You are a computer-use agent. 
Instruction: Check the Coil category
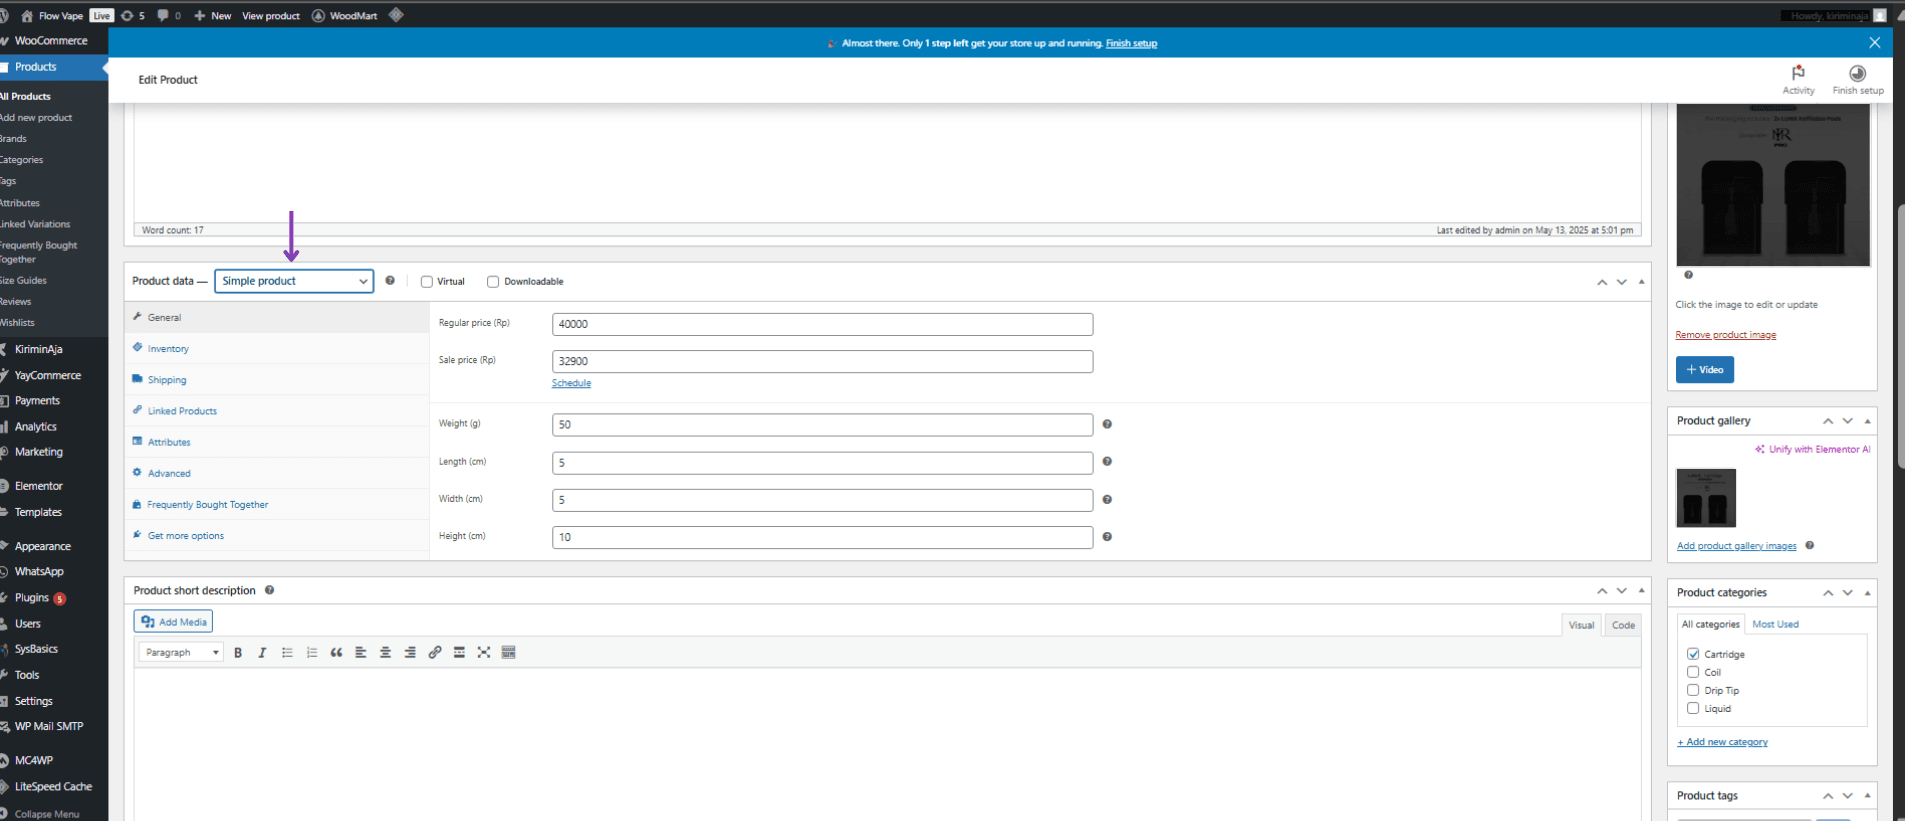1693,672
